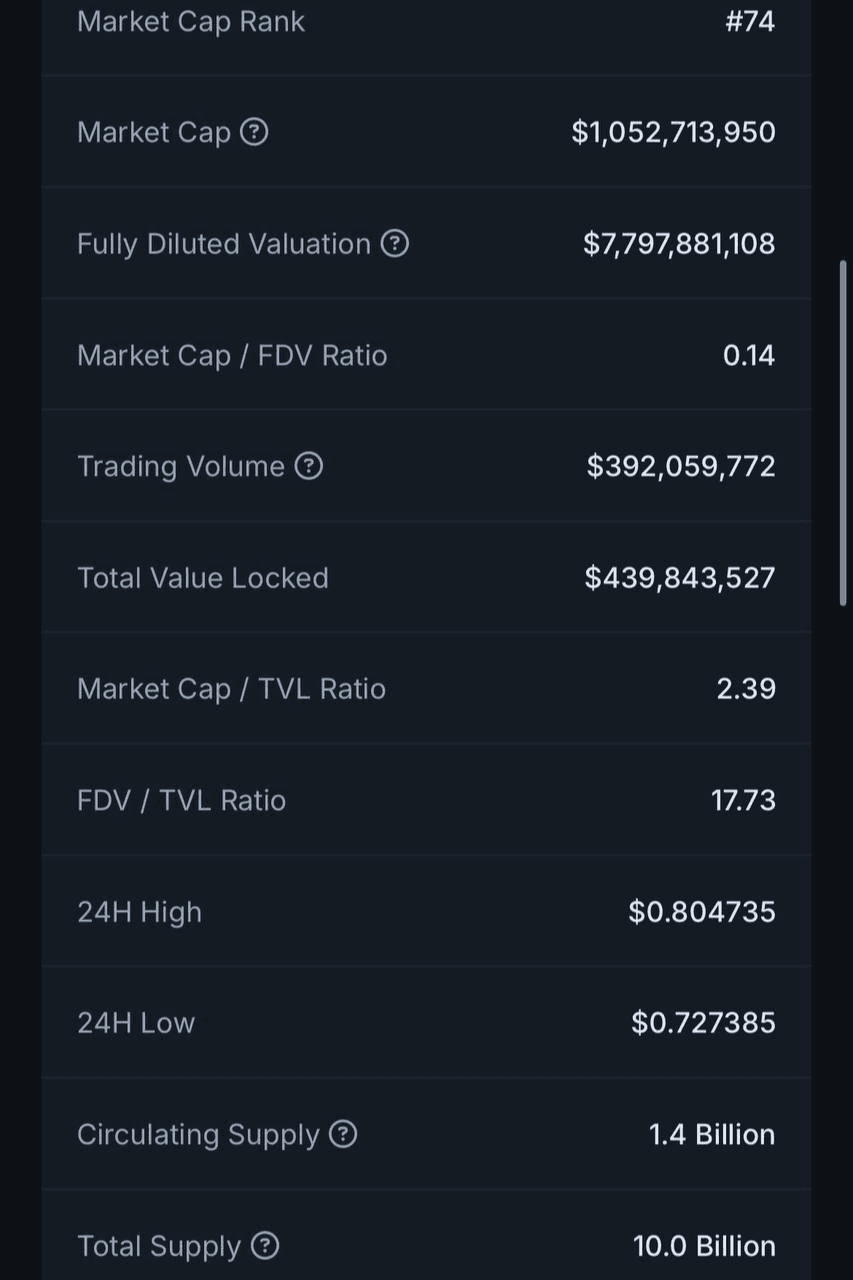Tap the Fully Diluted Valuation info icon

(x=395, y=243)
